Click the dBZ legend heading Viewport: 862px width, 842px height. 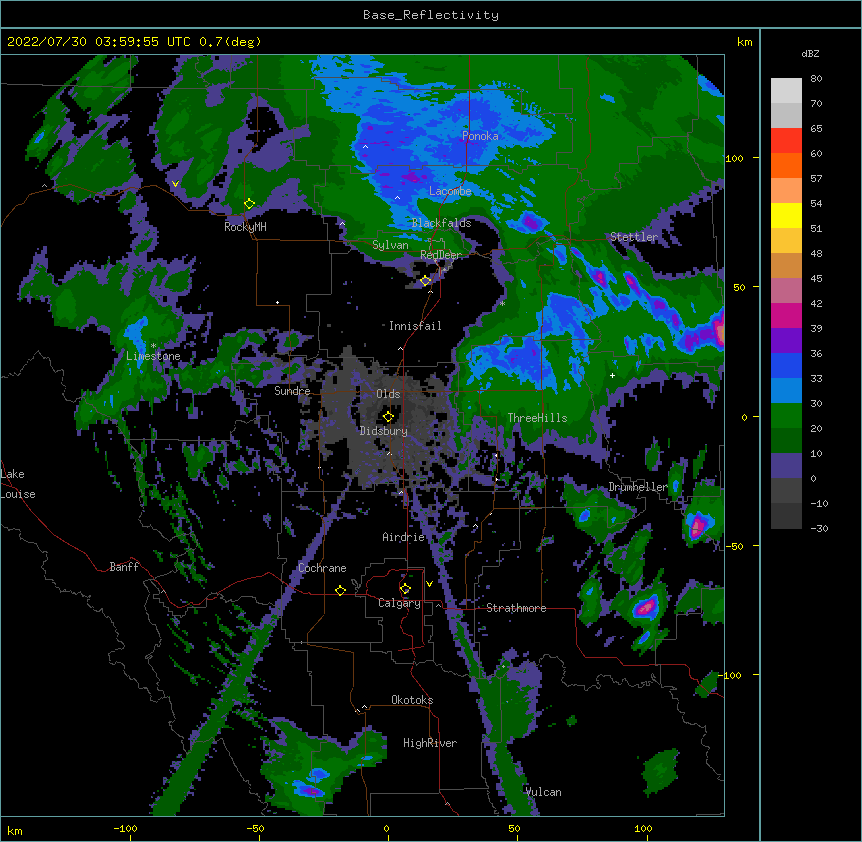click(810, 53)
